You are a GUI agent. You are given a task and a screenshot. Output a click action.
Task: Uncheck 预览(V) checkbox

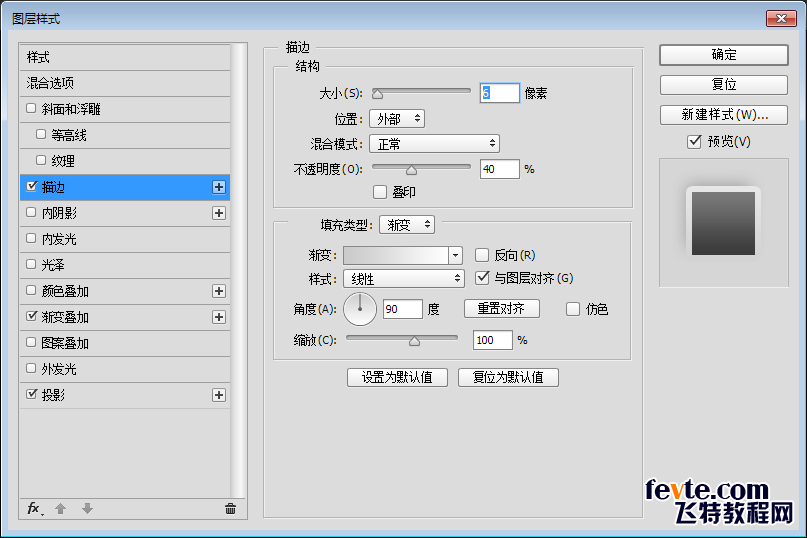pyautogui.click(x=694, y=142)
